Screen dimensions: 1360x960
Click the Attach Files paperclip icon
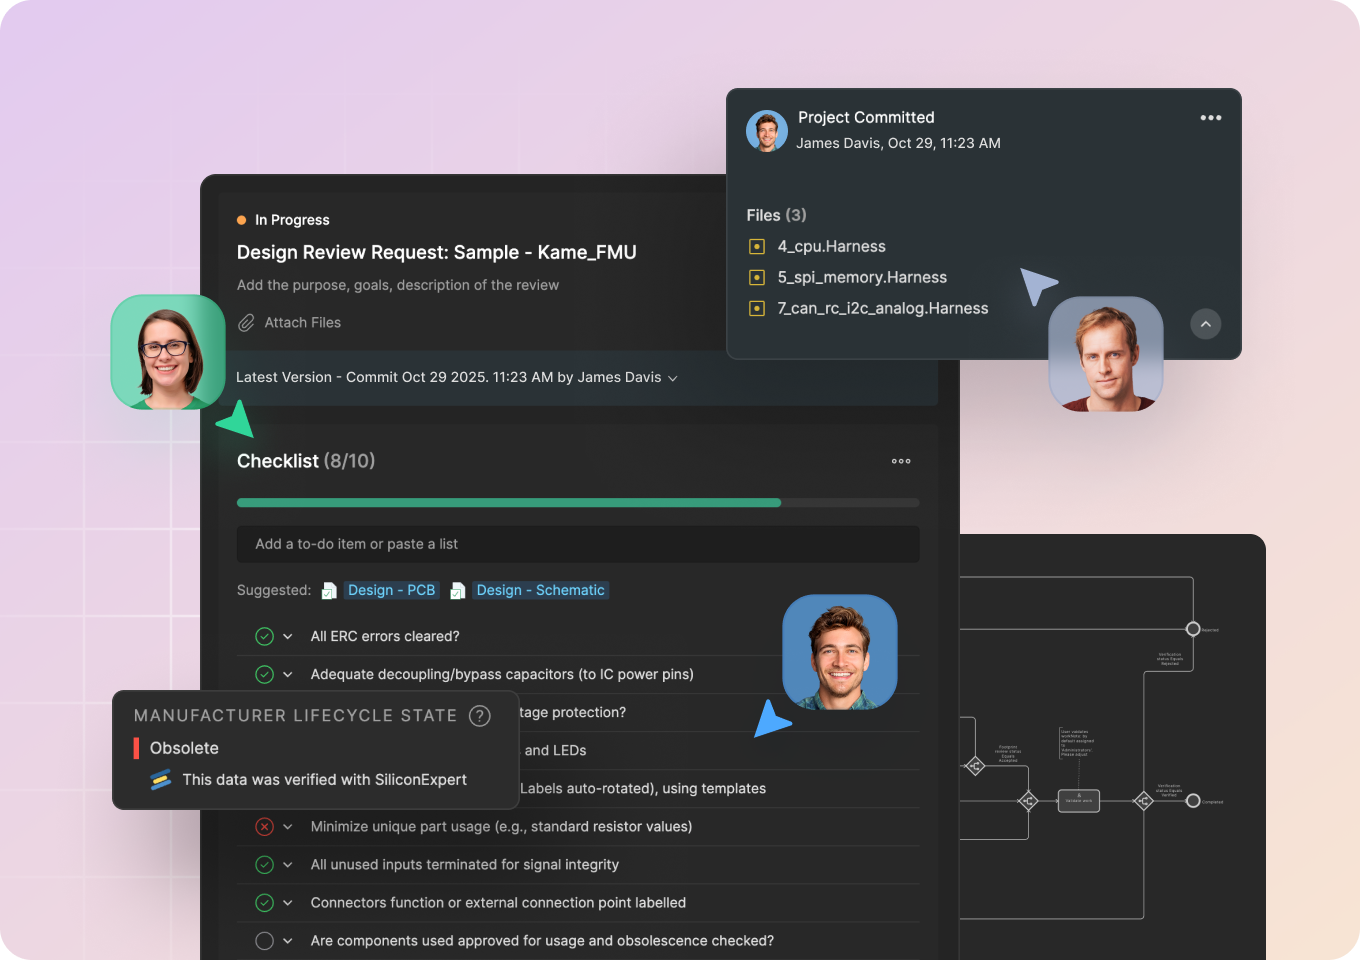coord(246,322)
